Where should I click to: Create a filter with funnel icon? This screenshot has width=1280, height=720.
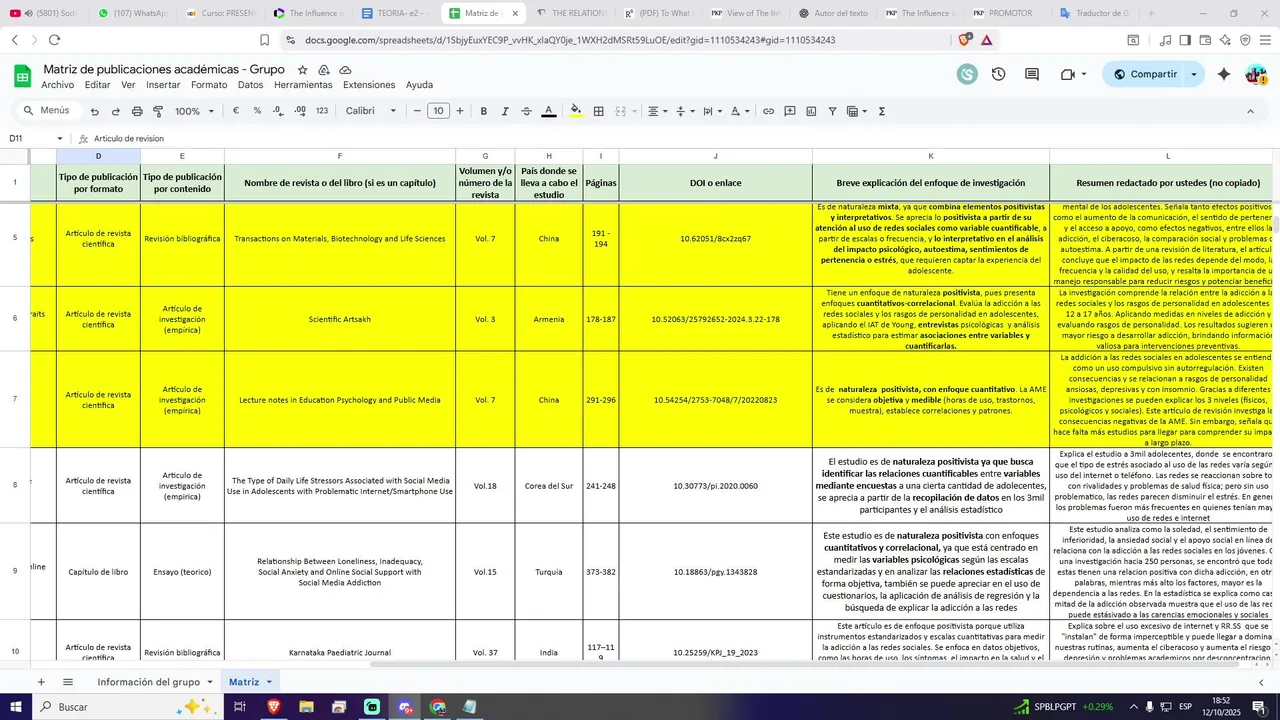pos(832,111)
